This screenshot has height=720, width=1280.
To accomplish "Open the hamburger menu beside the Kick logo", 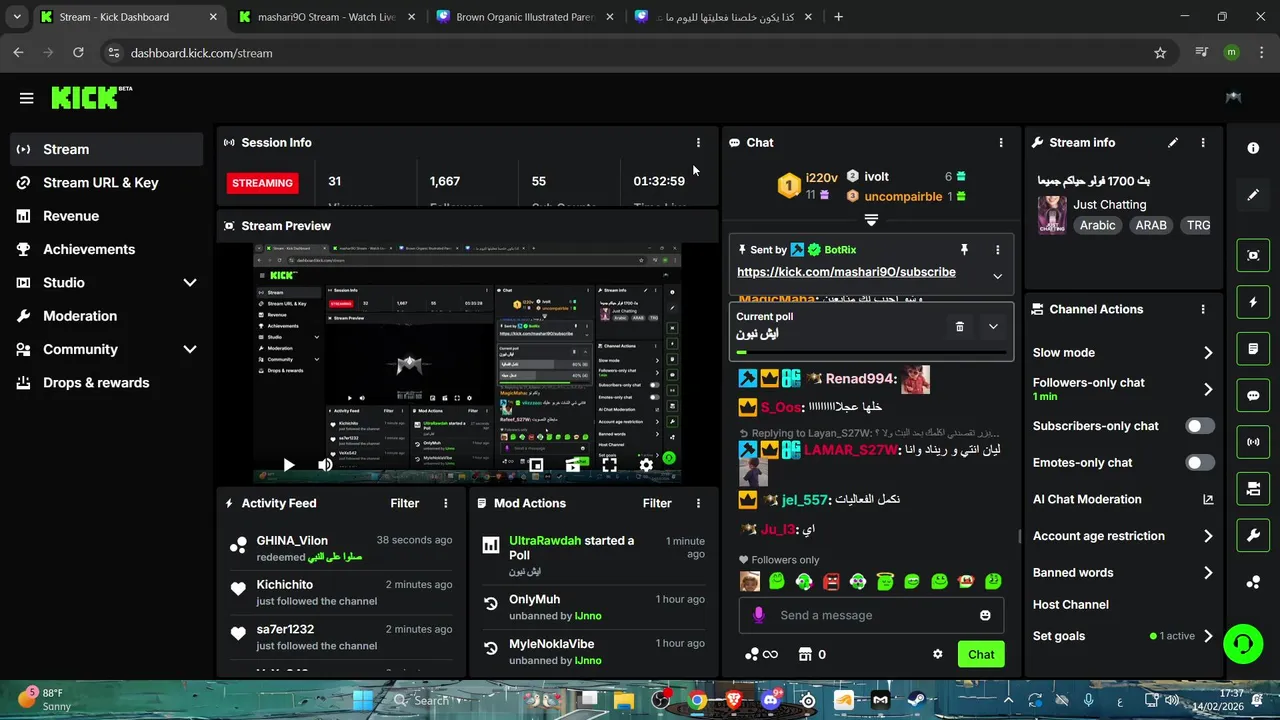I will [26, 98].
